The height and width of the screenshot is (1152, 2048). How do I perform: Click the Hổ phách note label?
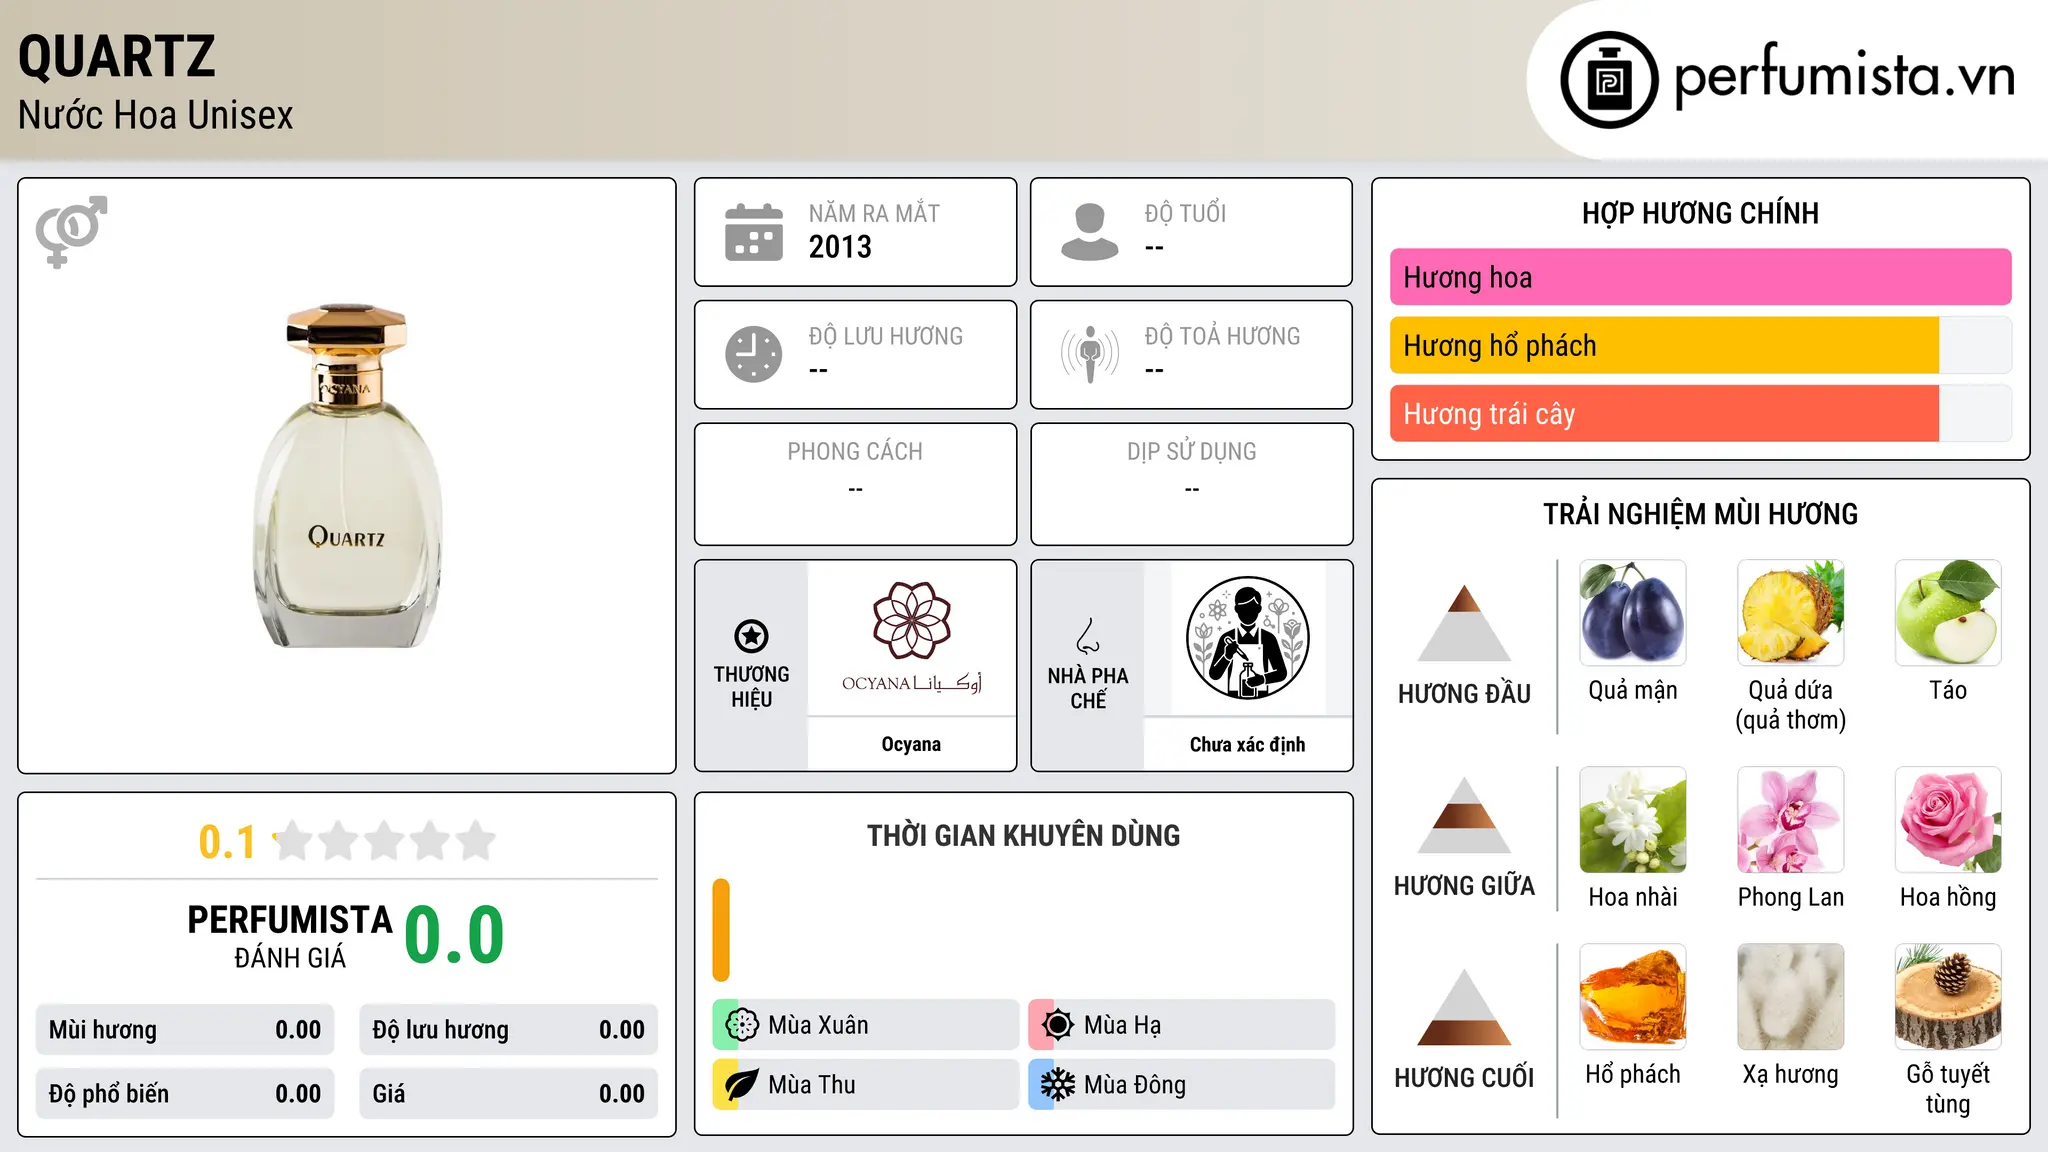click(x=1633, y=1075)
